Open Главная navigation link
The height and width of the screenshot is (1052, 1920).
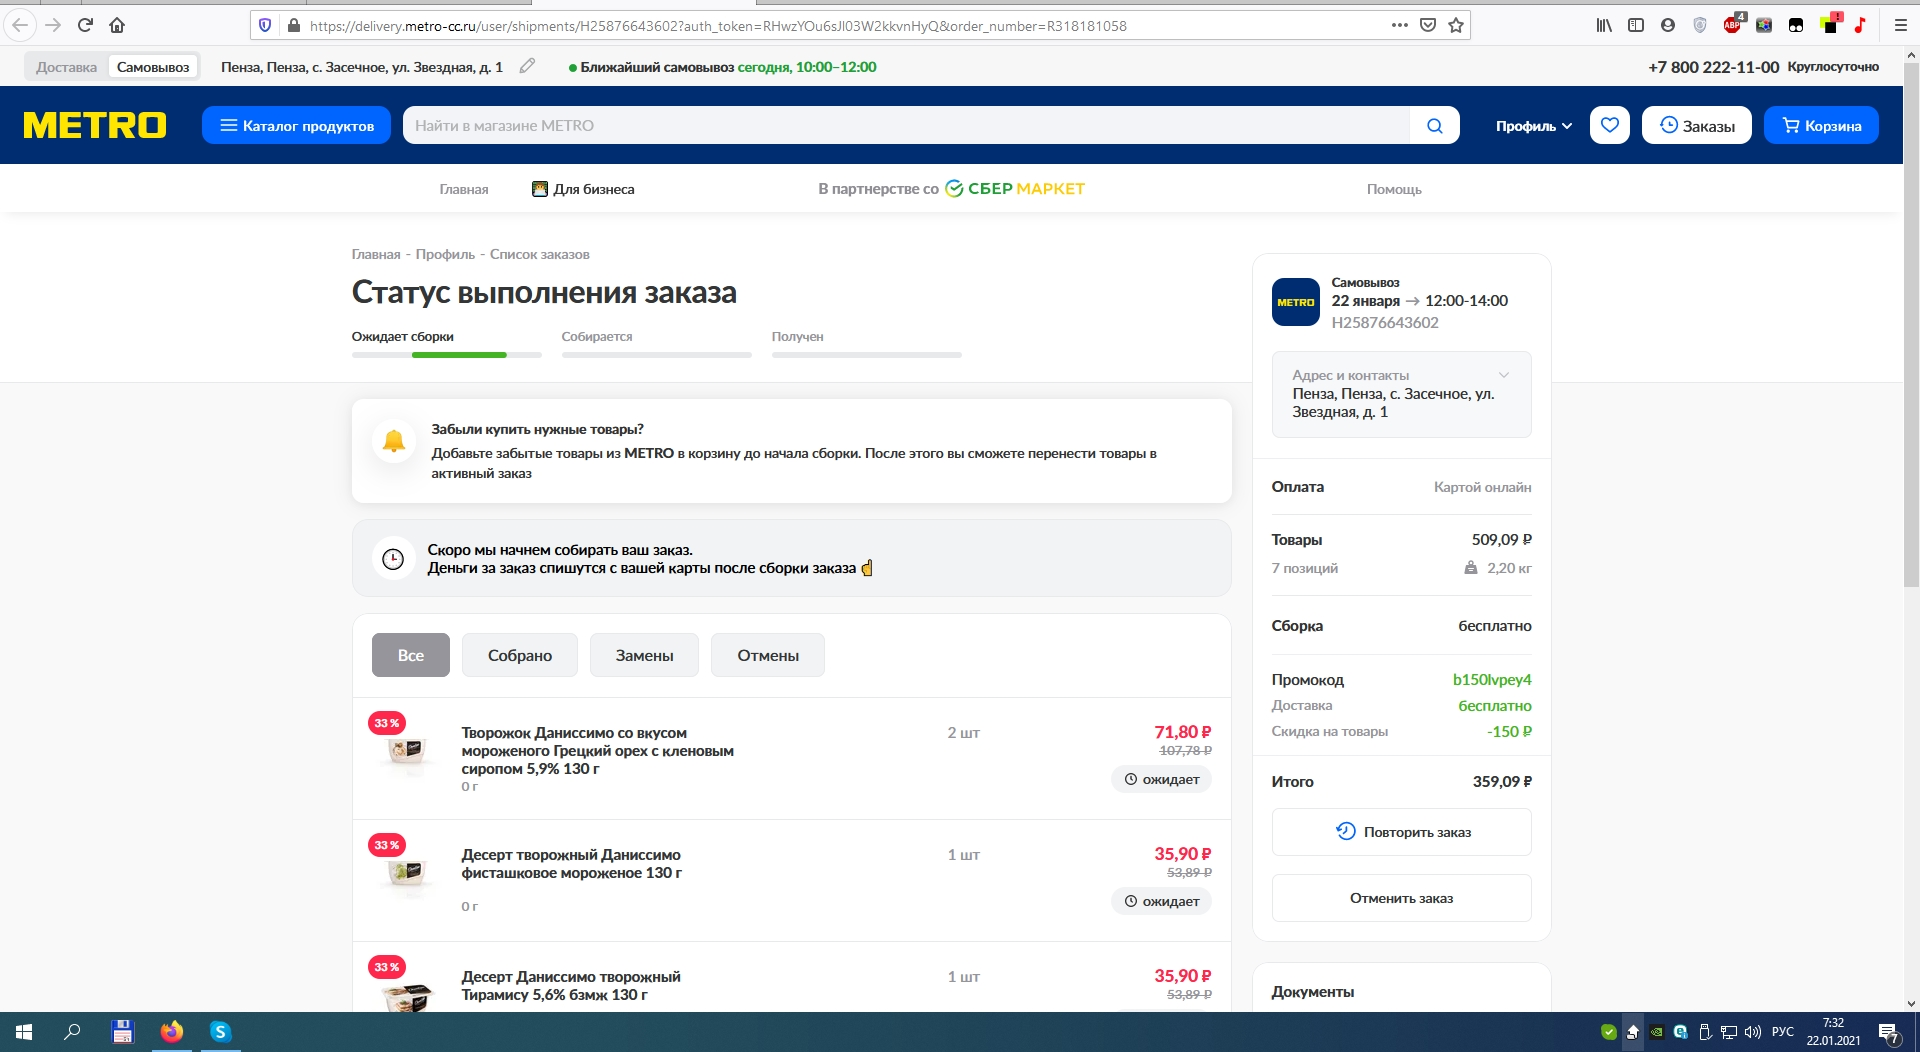tap(464, 189)
